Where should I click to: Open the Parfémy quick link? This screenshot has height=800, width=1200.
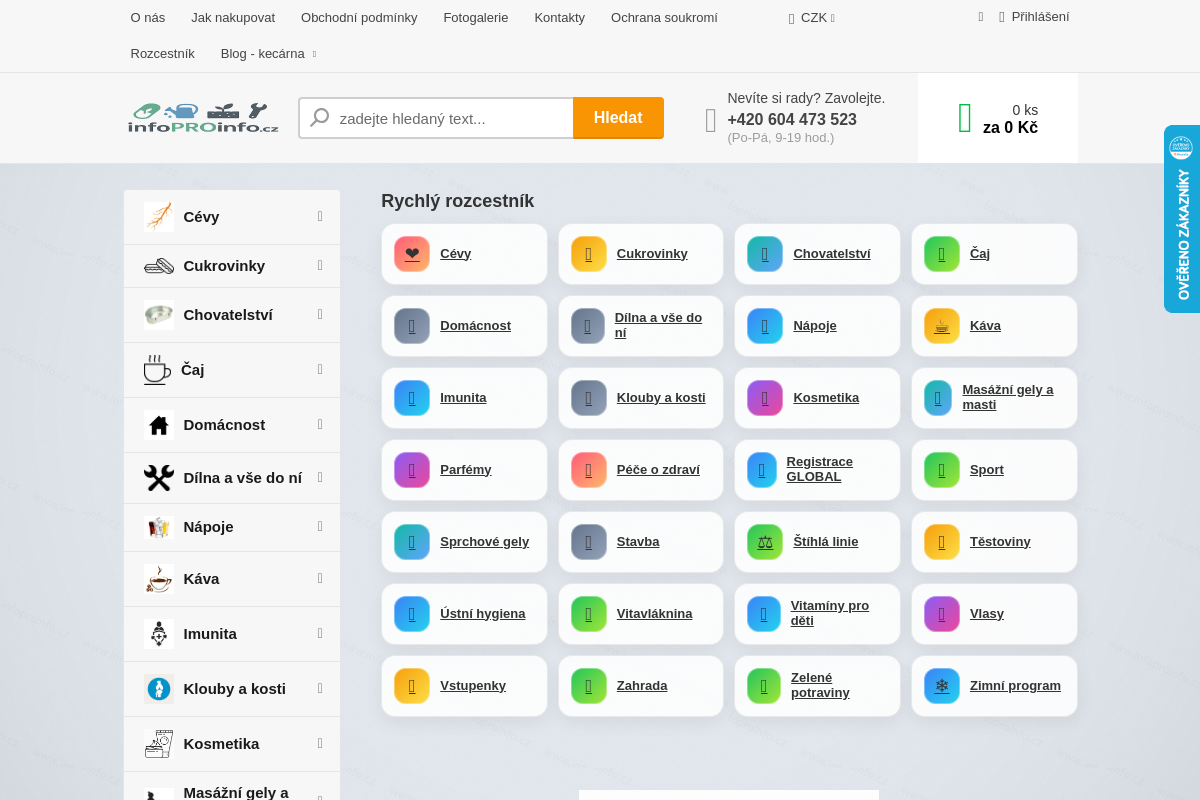coord(465,470)
